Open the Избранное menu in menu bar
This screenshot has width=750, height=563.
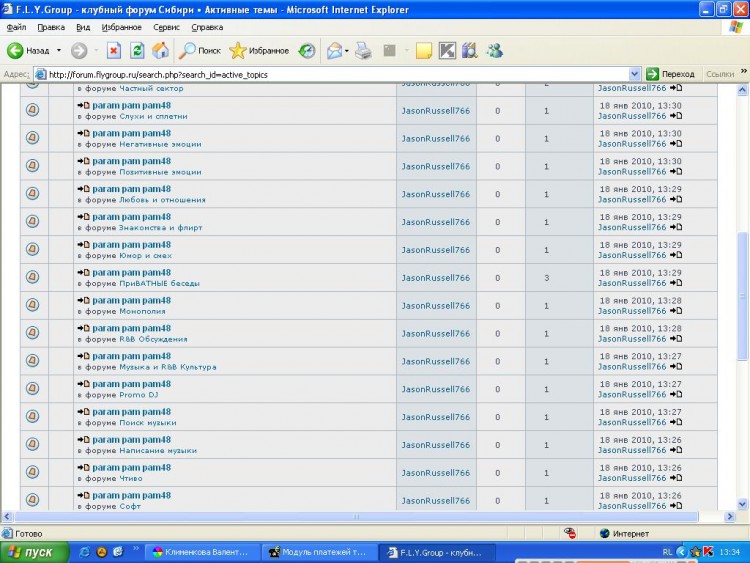pos(121,27)
